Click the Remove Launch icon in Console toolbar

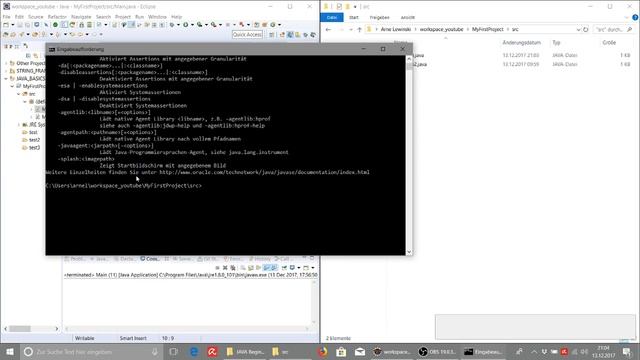click(225, 268)
